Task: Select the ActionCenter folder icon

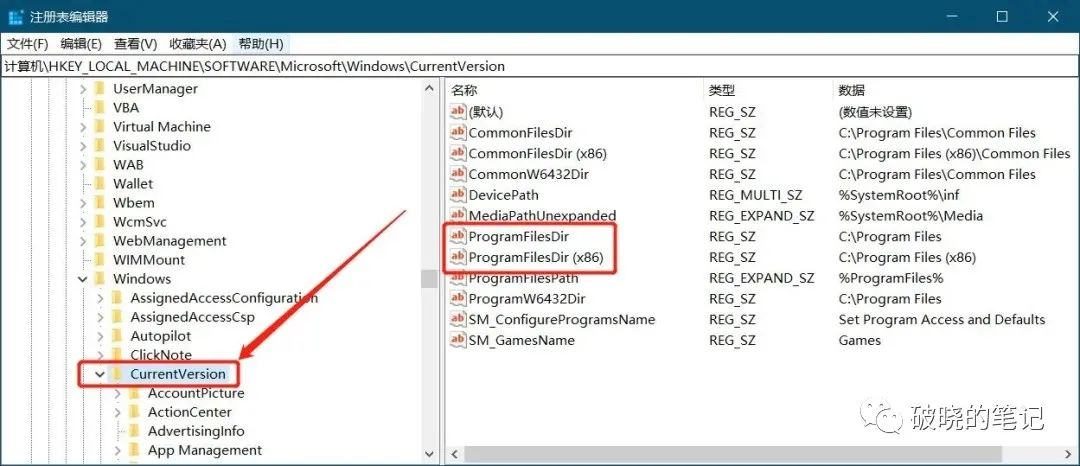Action: point(134,412)
